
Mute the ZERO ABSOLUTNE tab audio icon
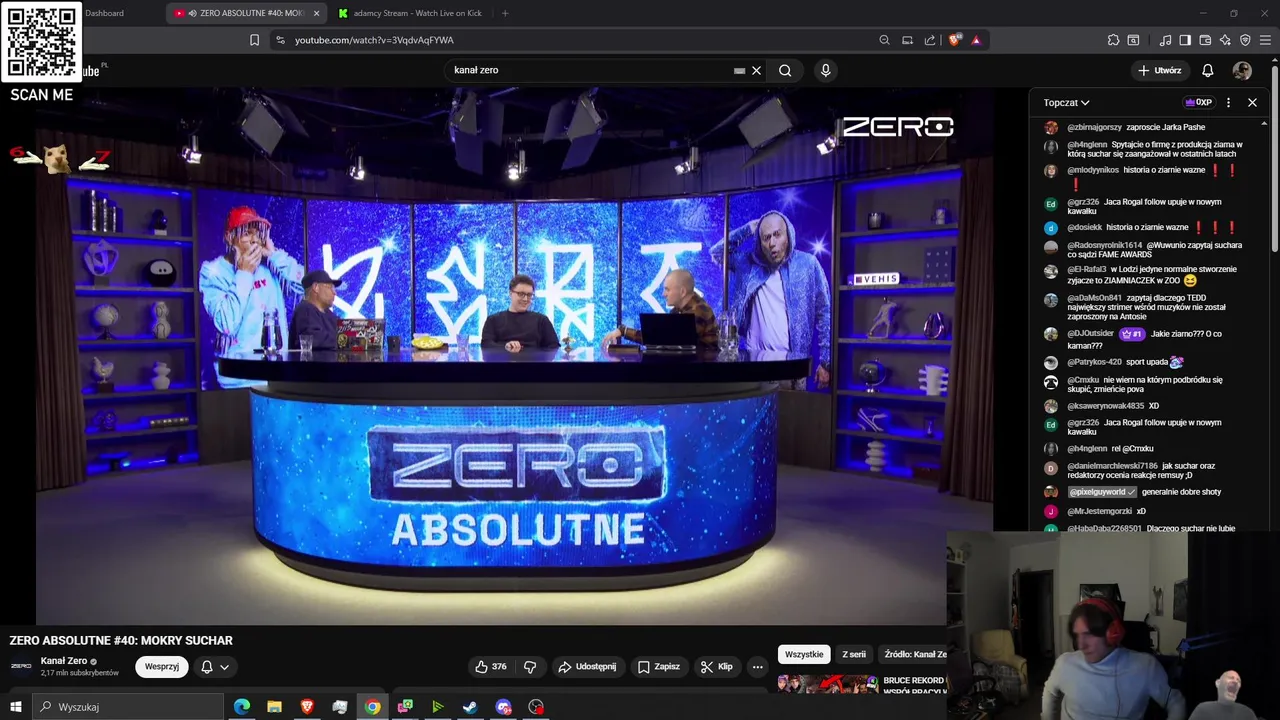(x=192, y=13)
